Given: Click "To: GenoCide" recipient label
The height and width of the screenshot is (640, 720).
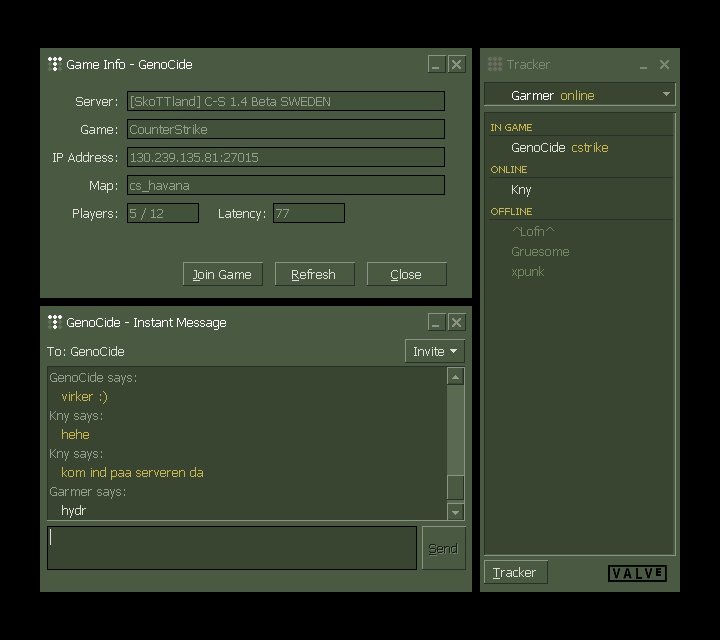Looking at the screenshot, I should tap(85, 352).
